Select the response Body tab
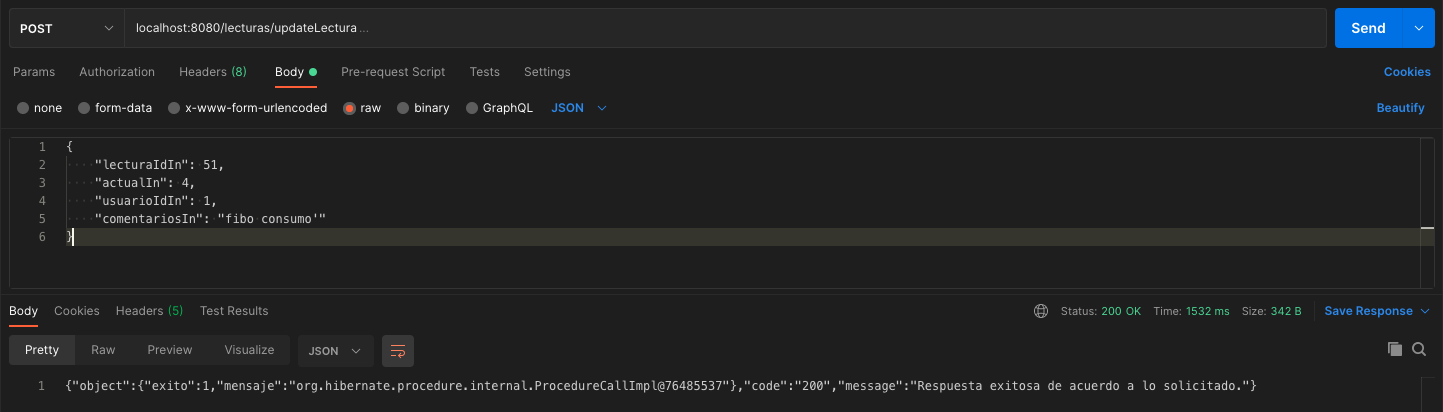The image size is (1443, 412). coord(23,311)
